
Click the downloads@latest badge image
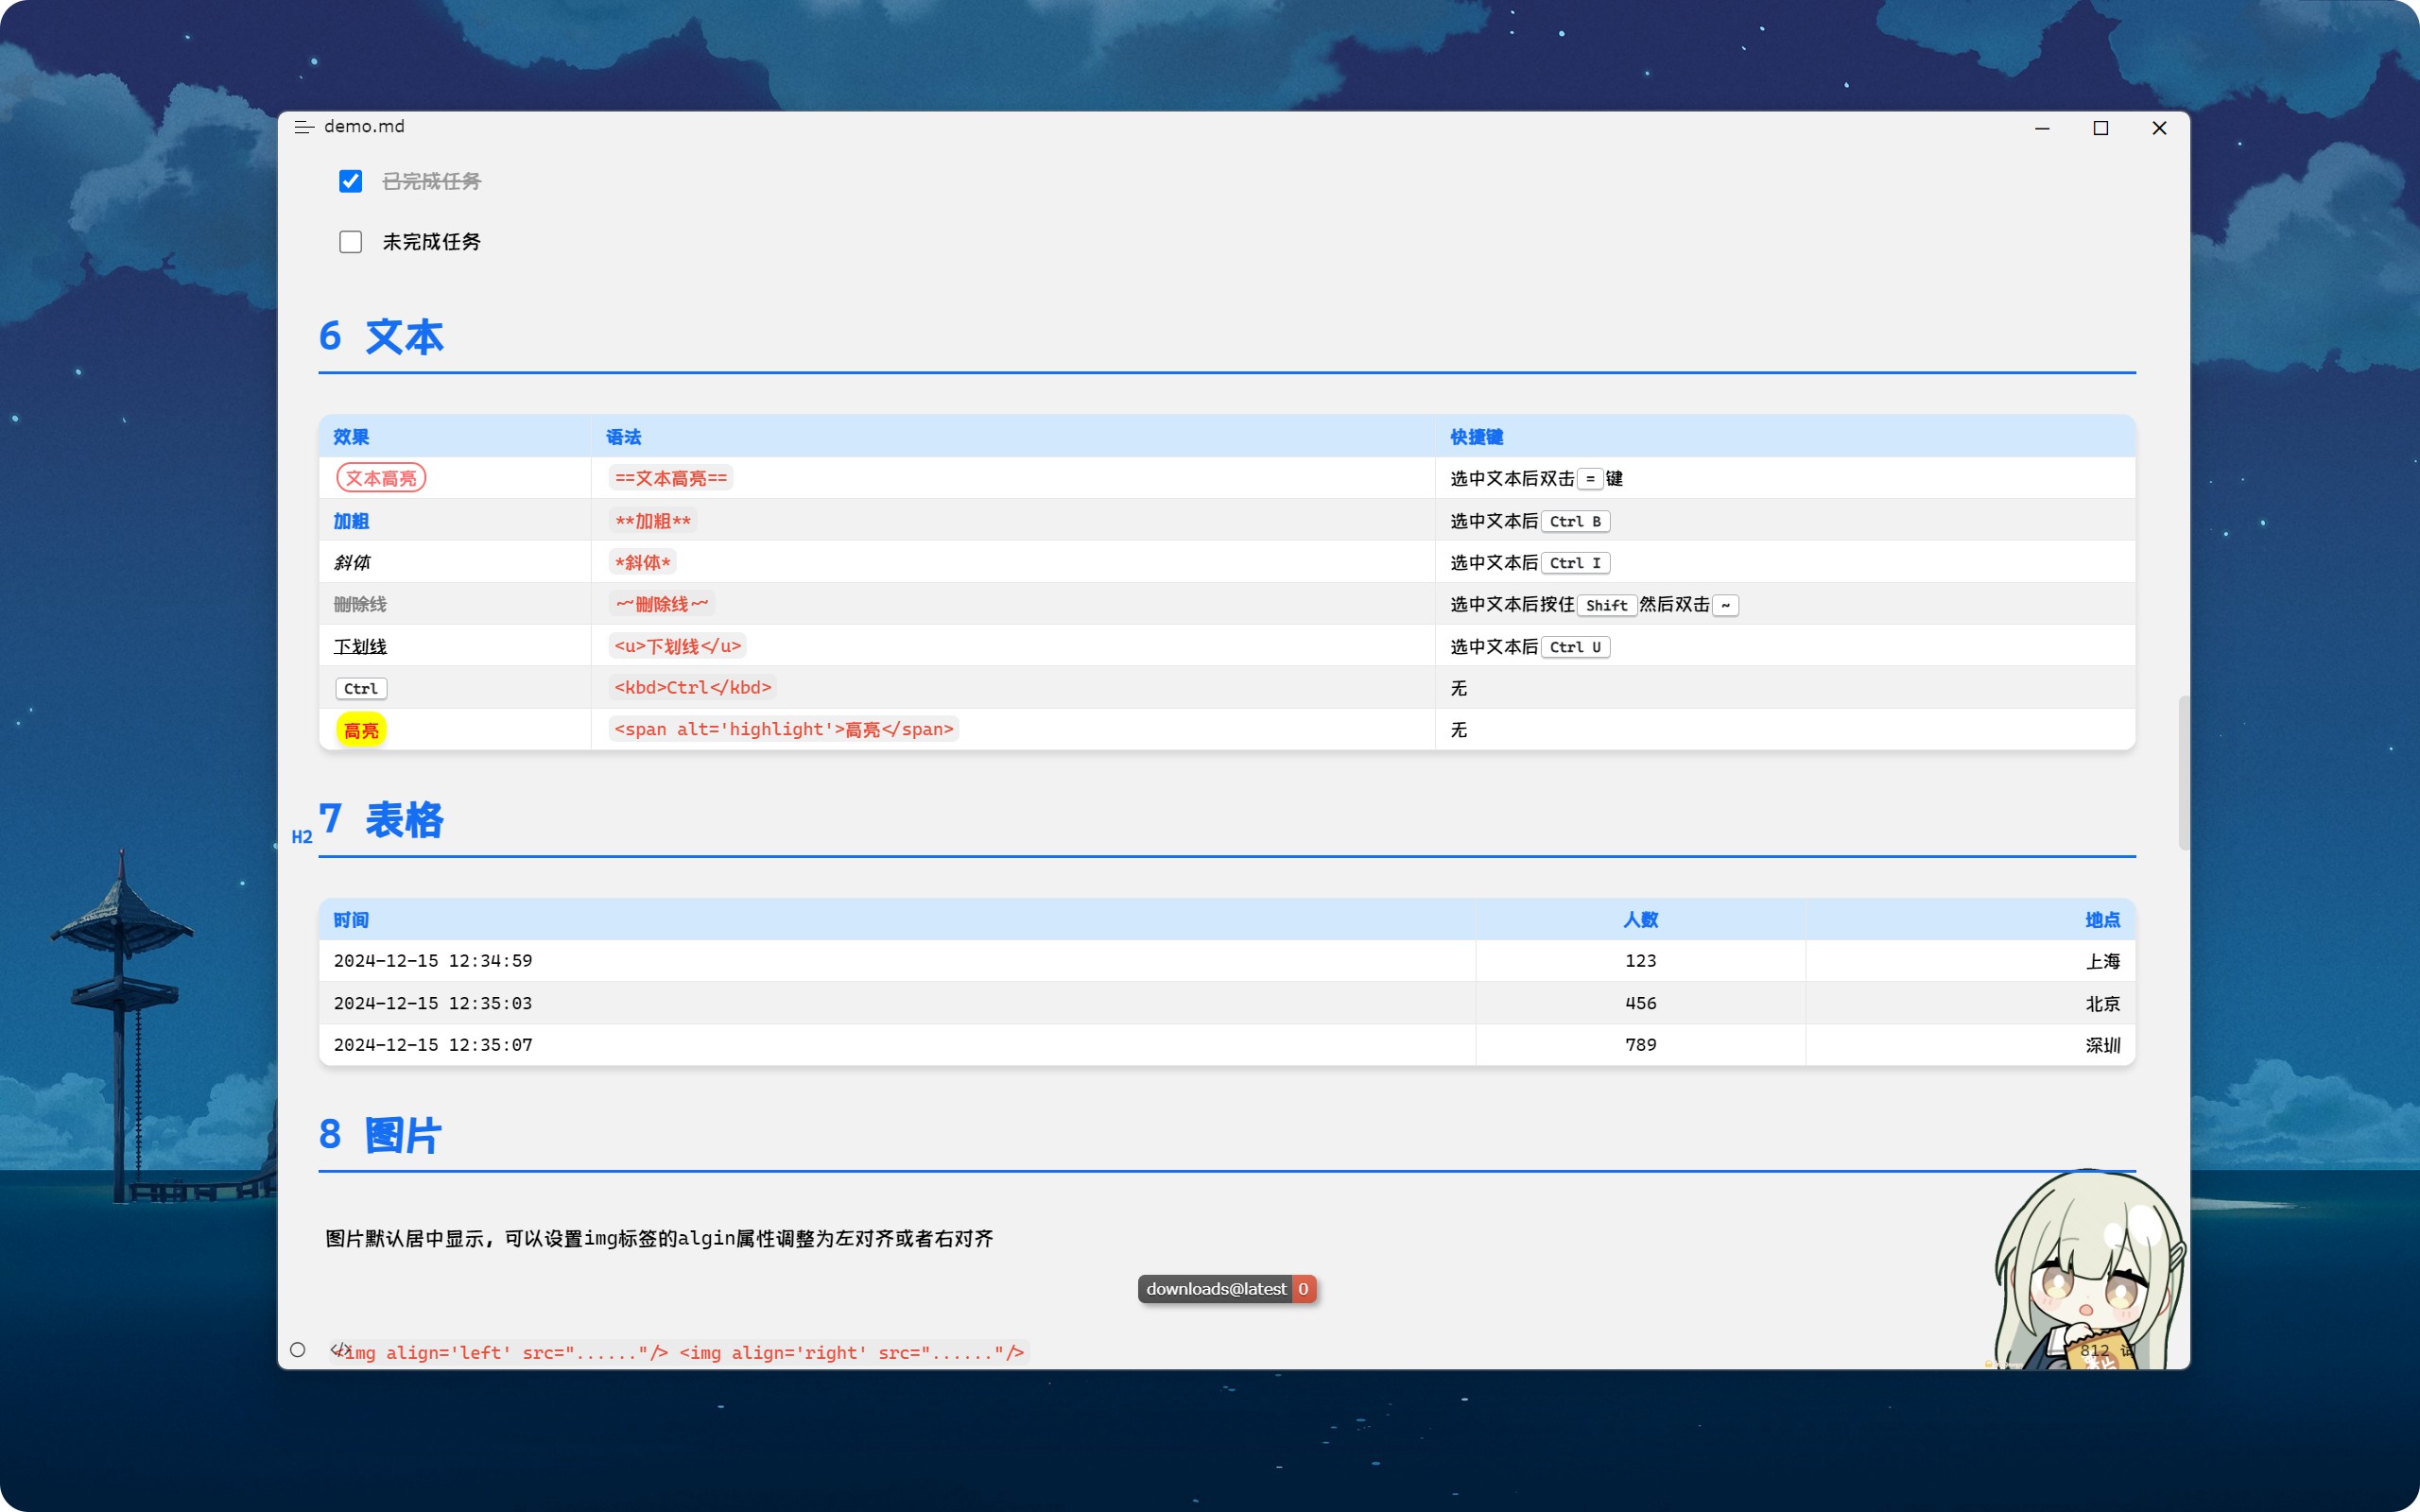click(1226, 1289)
